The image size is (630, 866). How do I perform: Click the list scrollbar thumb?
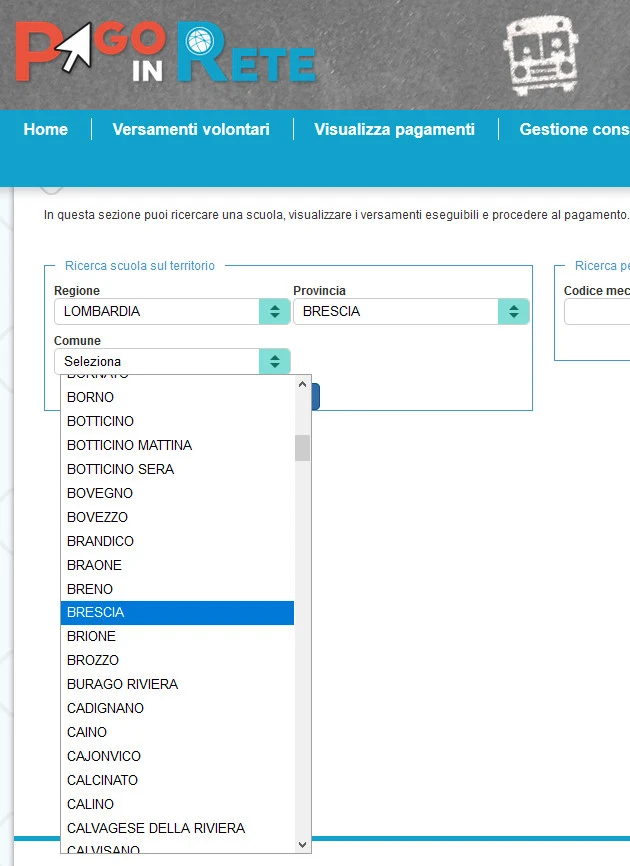click(x=303, y=447)
